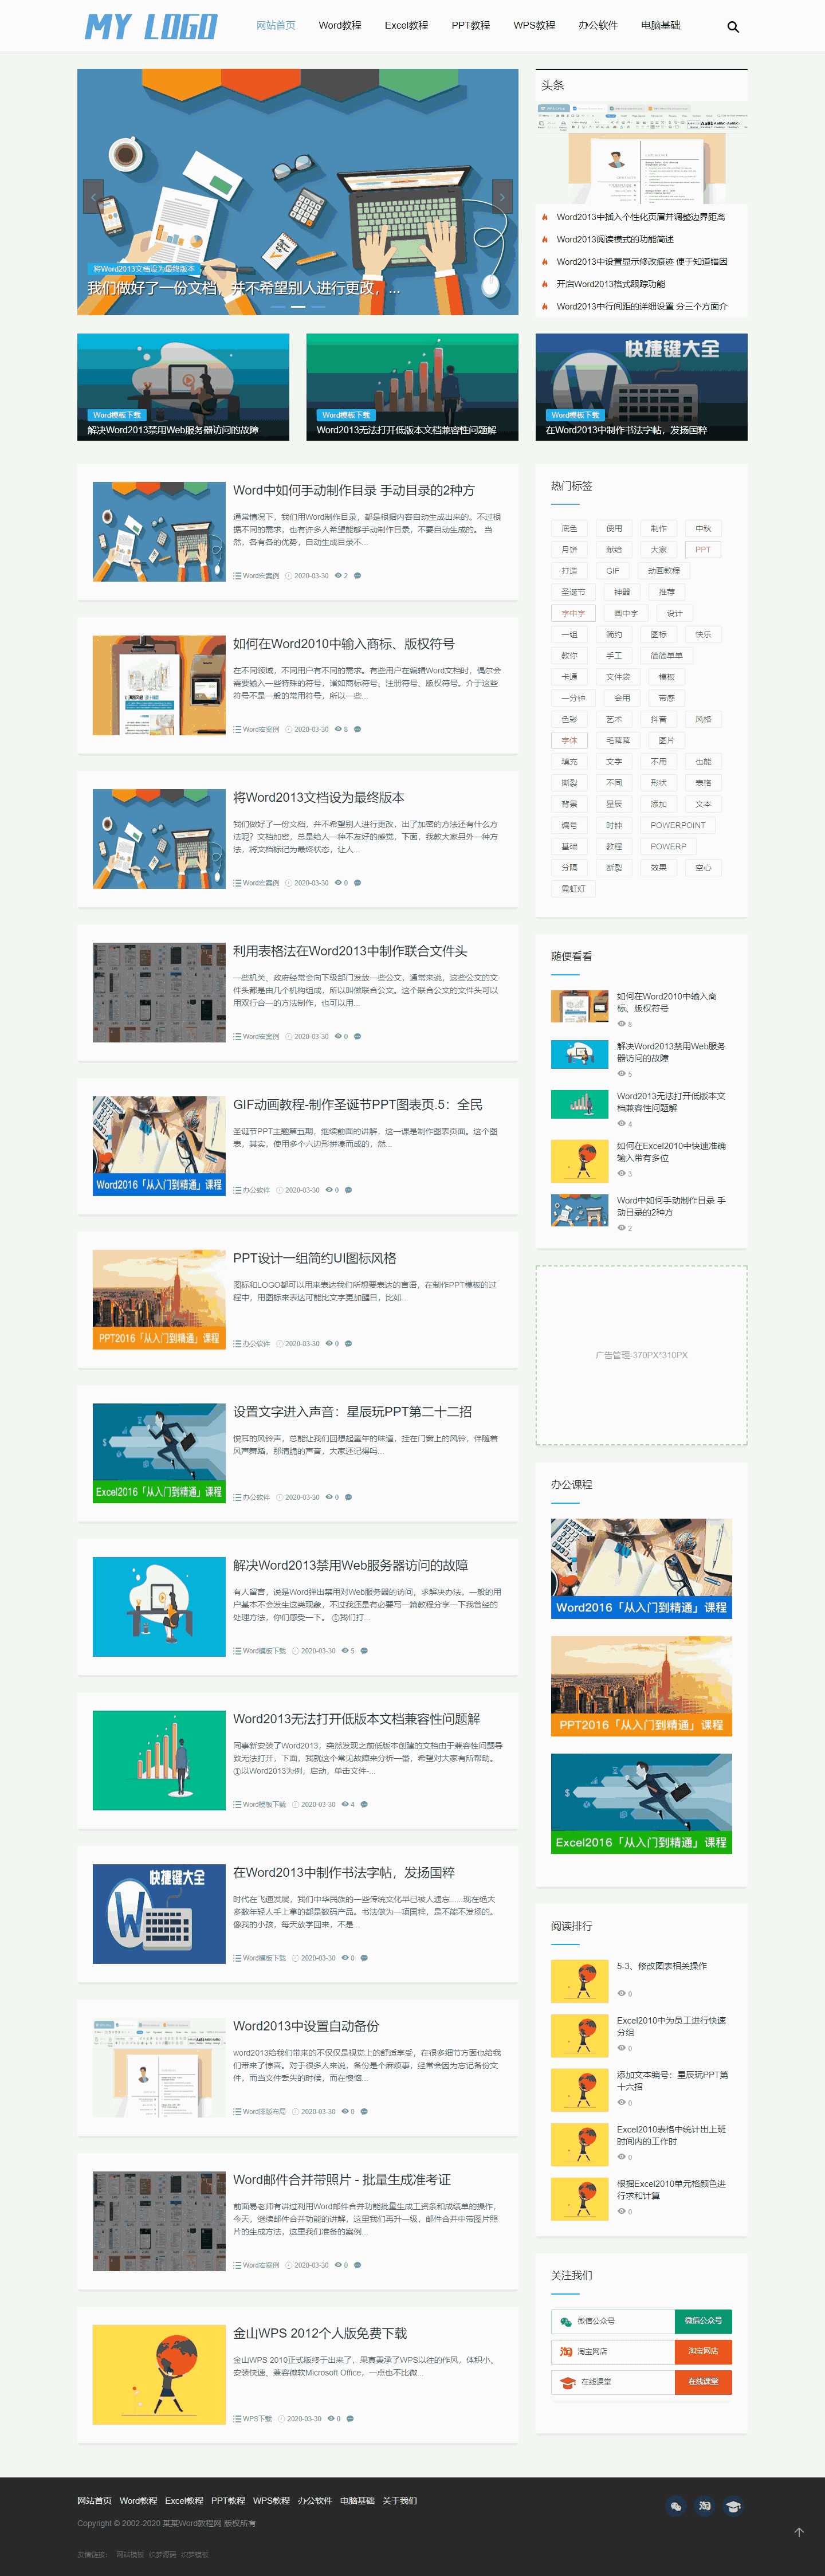Click the active carousel indicator dash
This screenshot has width=825, height=2576.
[x=298, y=306]
